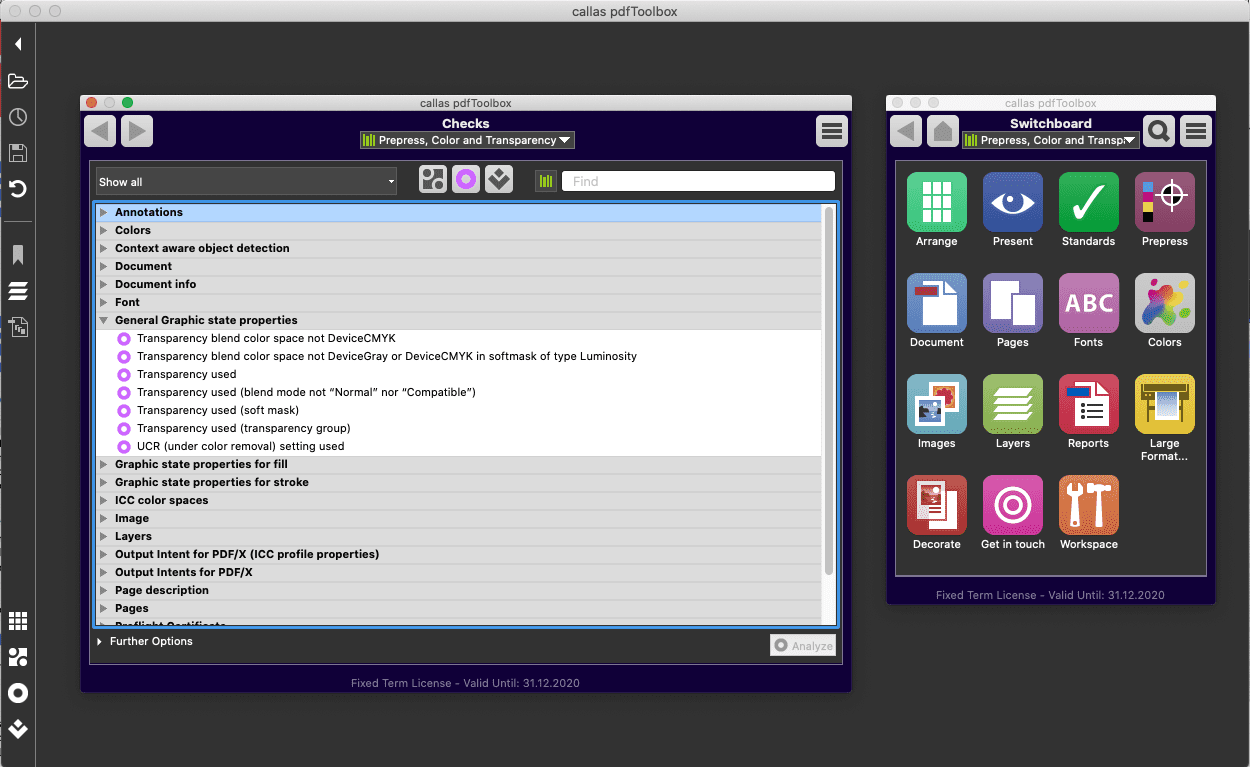
Task: Click the stacked layers icon in sidebar
Action: [17, 291]
